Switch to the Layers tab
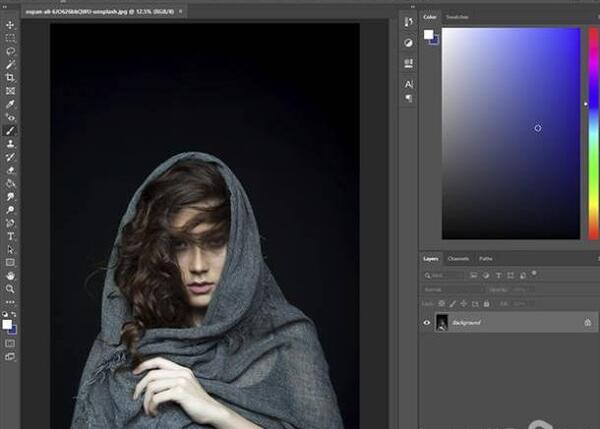The height and width of the screenshot is (429, 600). [430, 259]
